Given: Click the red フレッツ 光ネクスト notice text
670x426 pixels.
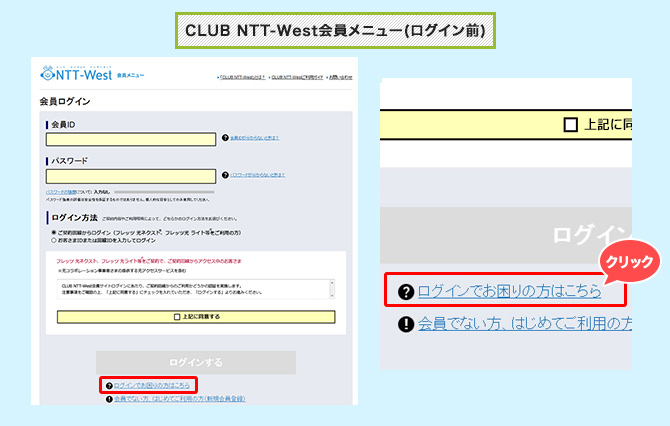Looking at the screenshot, I should coord(149,261).
